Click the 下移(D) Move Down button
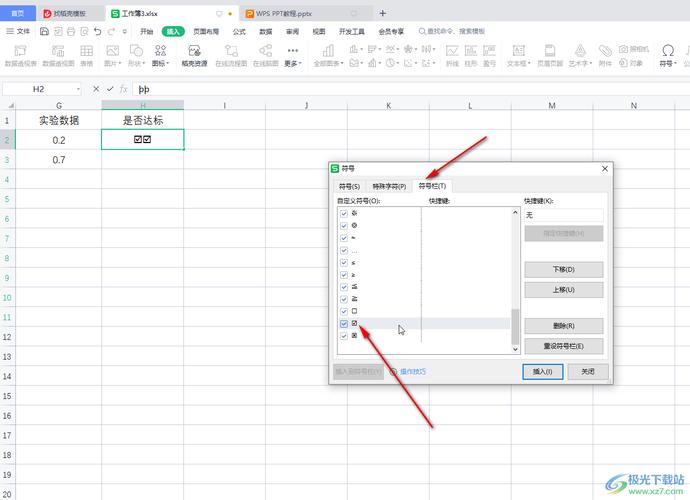Image resolution: width=690 pixels, height=500 pixels. point(564,269)
